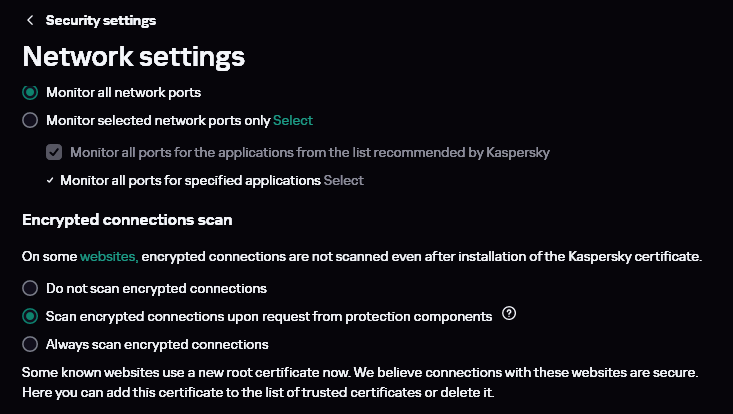The height and width of the screenshot is (414, 733).
Task: Click the 'Always scan encrypted connections' label text
Action: [x=157, y=344]
